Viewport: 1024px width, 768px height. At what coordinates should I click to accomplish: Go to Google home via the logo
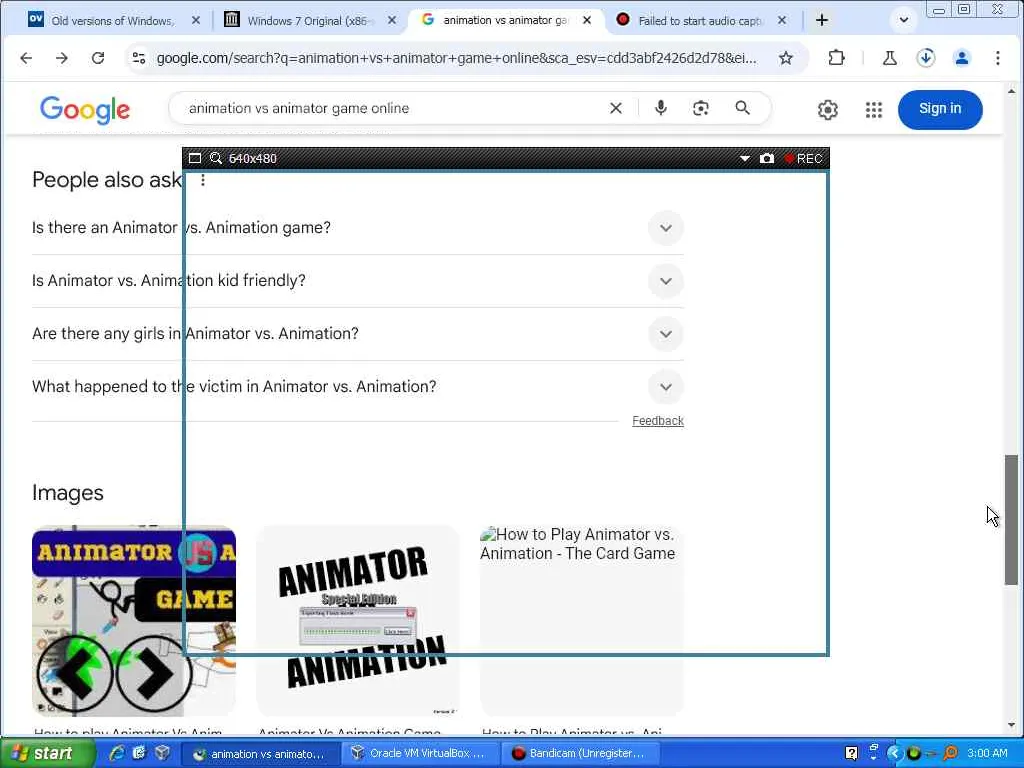85,110
